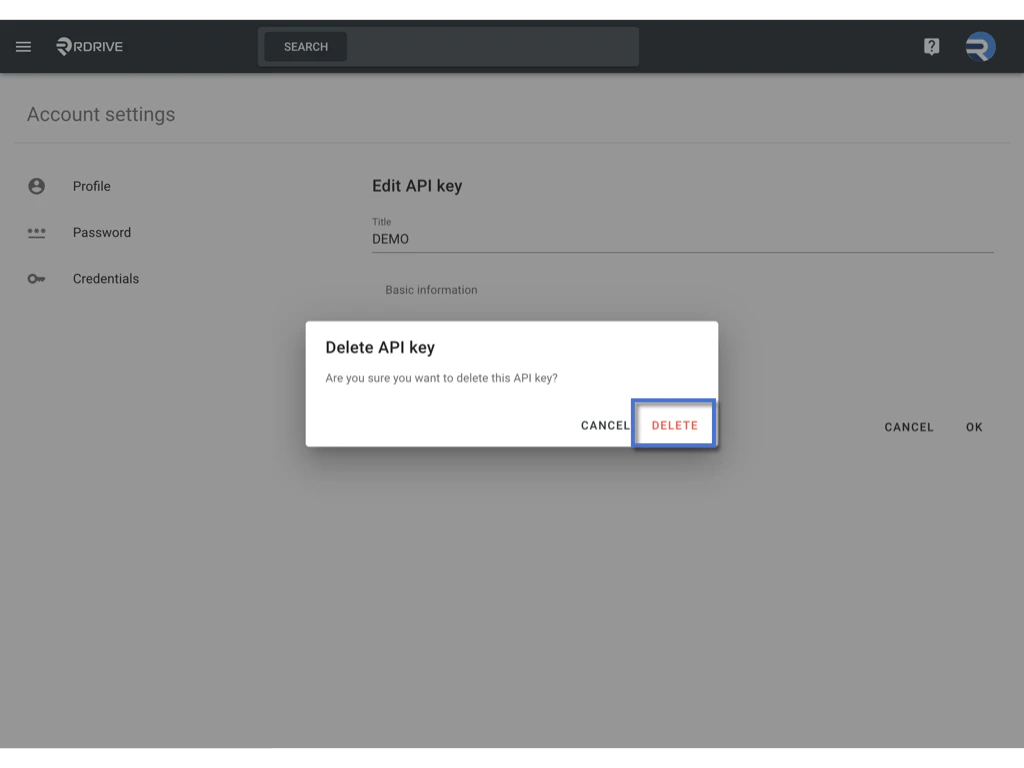Open the hamburger navigation menu
The width and height of the screenshot is (1024, 768).
[x=23, y=46]
